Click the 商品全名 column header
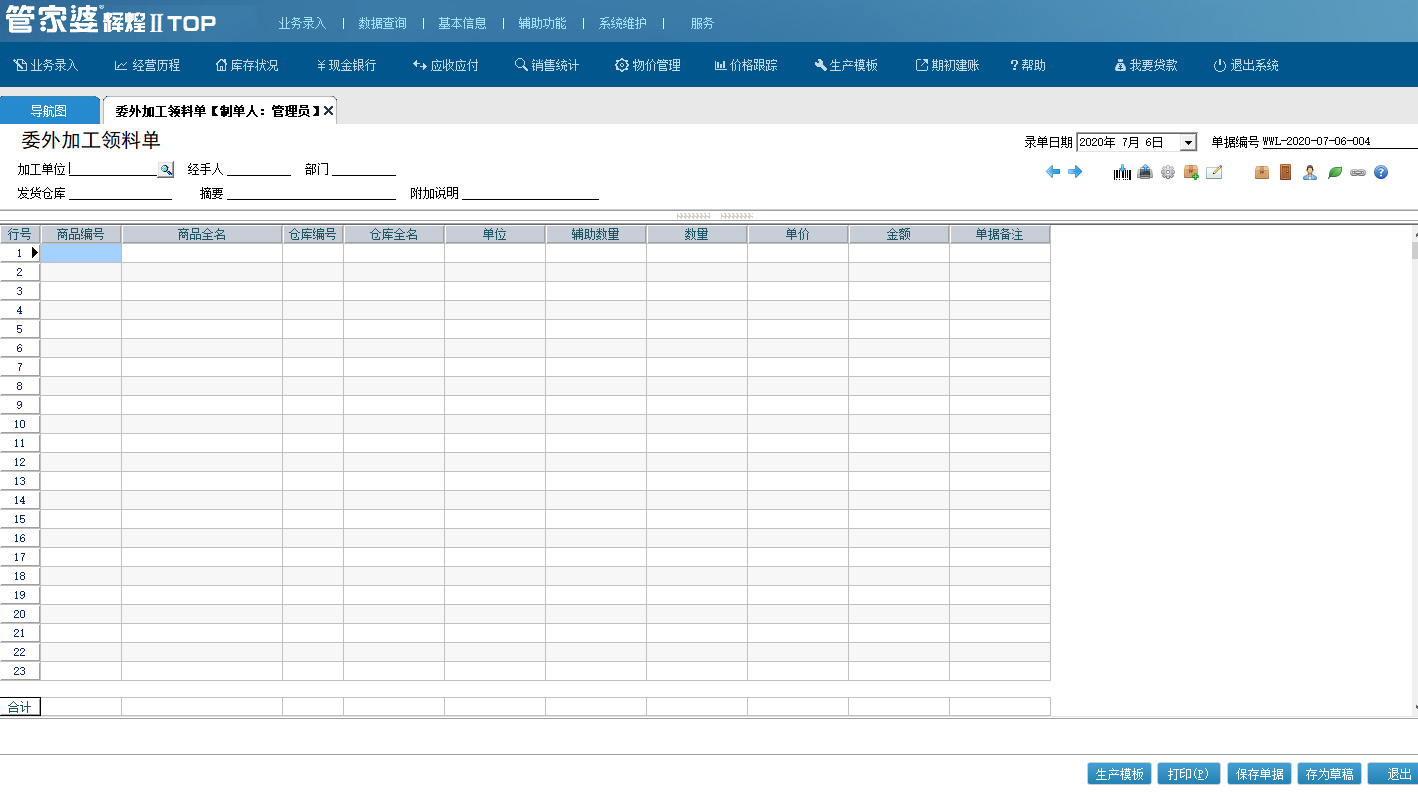 click(x=202, y=234)
